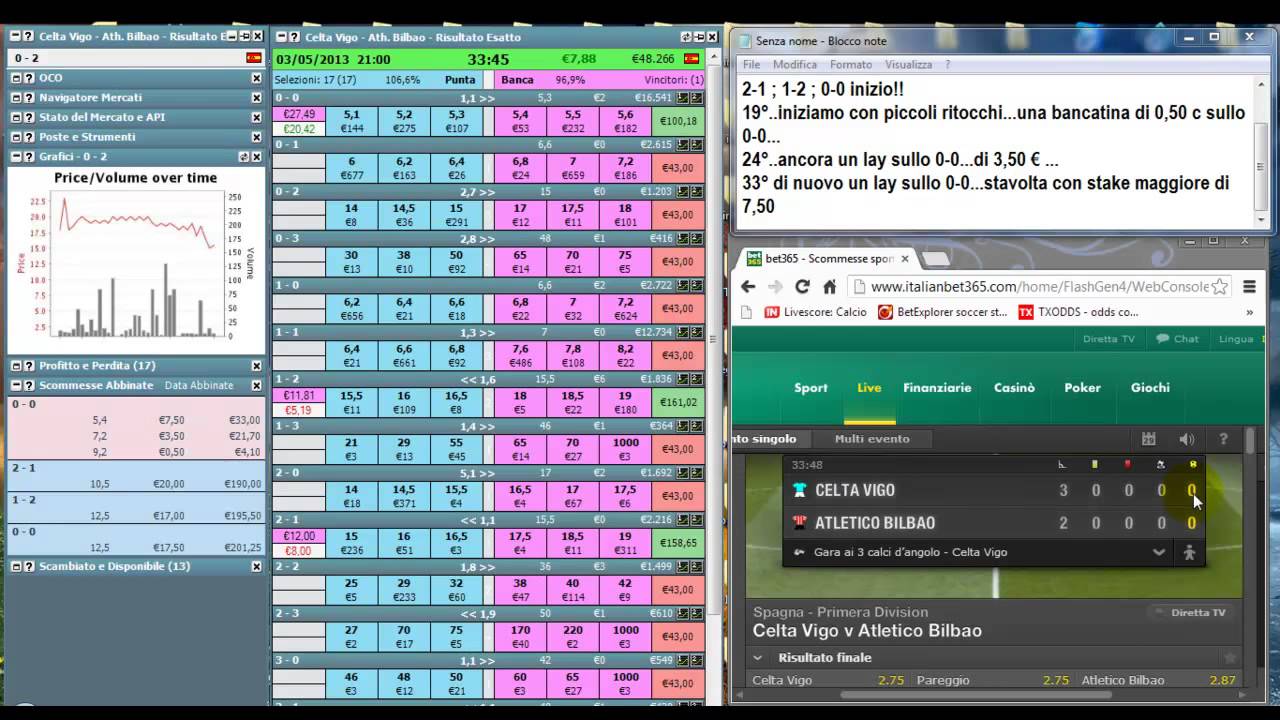The height and width of the screenshot is (720, 1280).
Task: Collapse the Risultato finale section
Action: pyautogui.click(x=757, y=658)
